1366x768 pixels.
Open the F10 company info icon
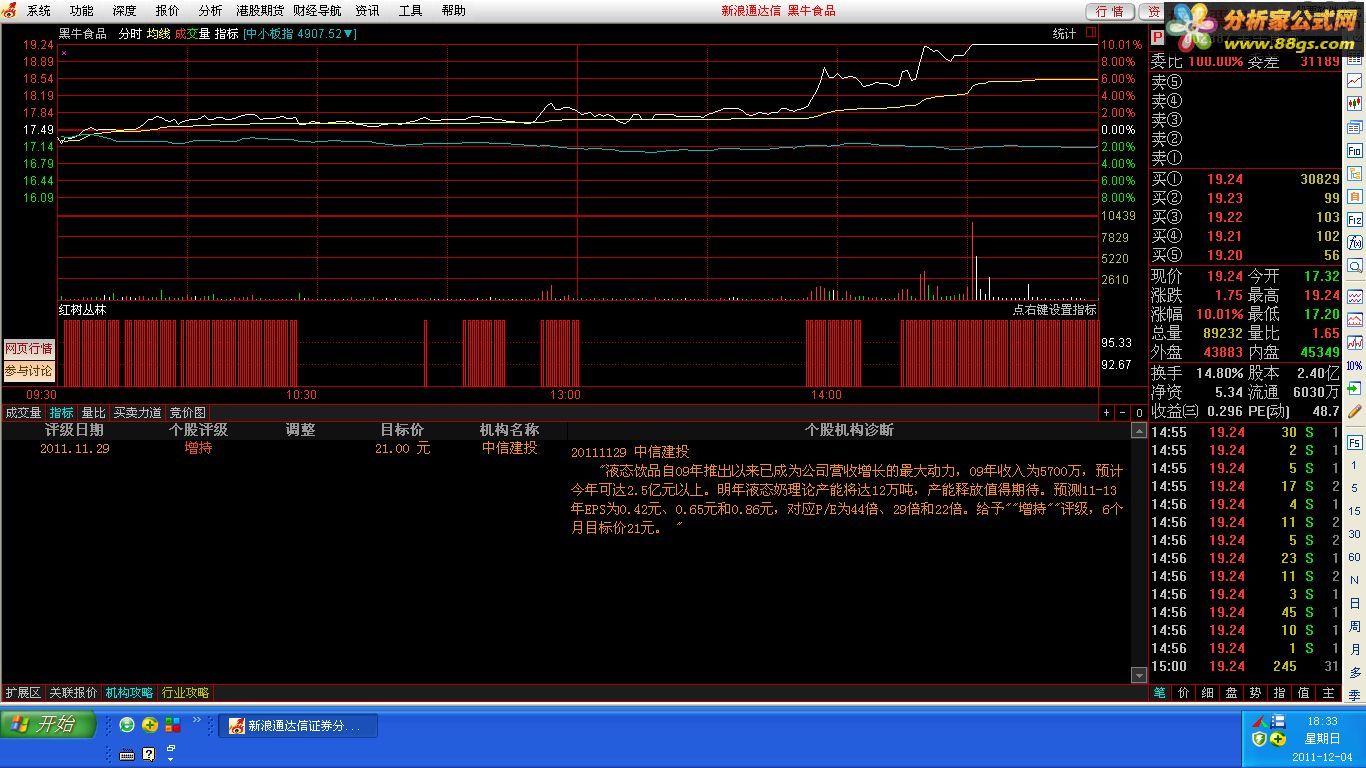pyautogui.click(x=1355, y=150)
